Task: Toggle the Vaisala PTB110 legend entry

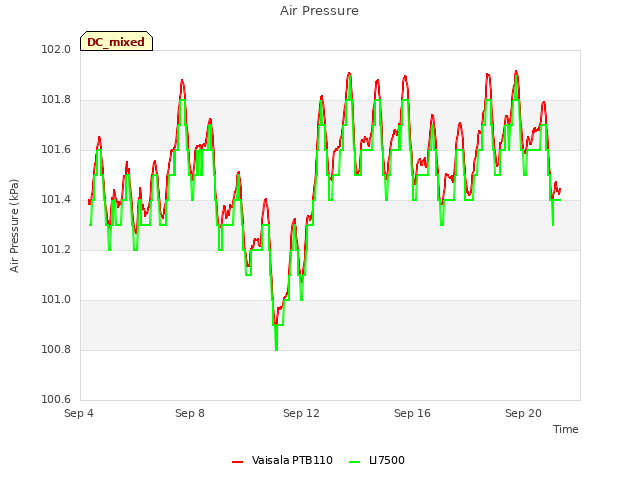Action: coord(282,460)
